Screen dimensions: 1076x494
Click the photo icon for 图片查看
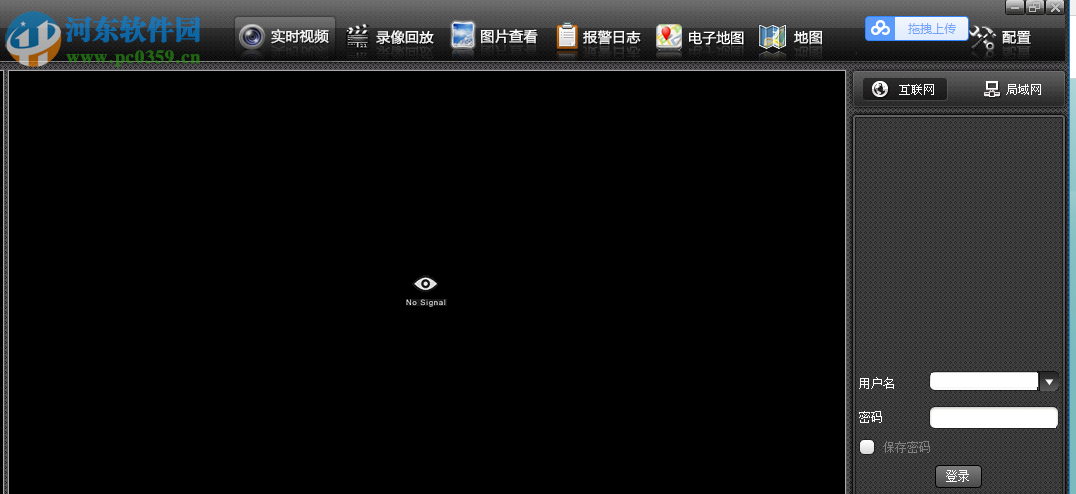[x=463, y=36]
